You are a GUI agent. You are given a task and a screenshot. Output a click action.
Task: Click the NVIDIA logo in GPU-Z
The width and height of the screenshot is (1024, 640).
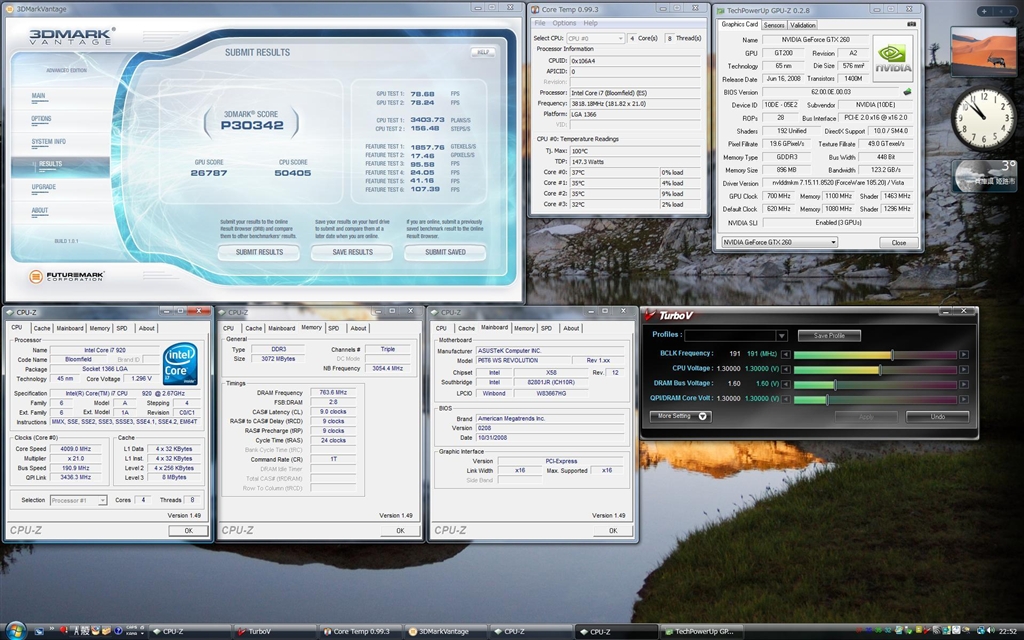[x=892, y=56]
